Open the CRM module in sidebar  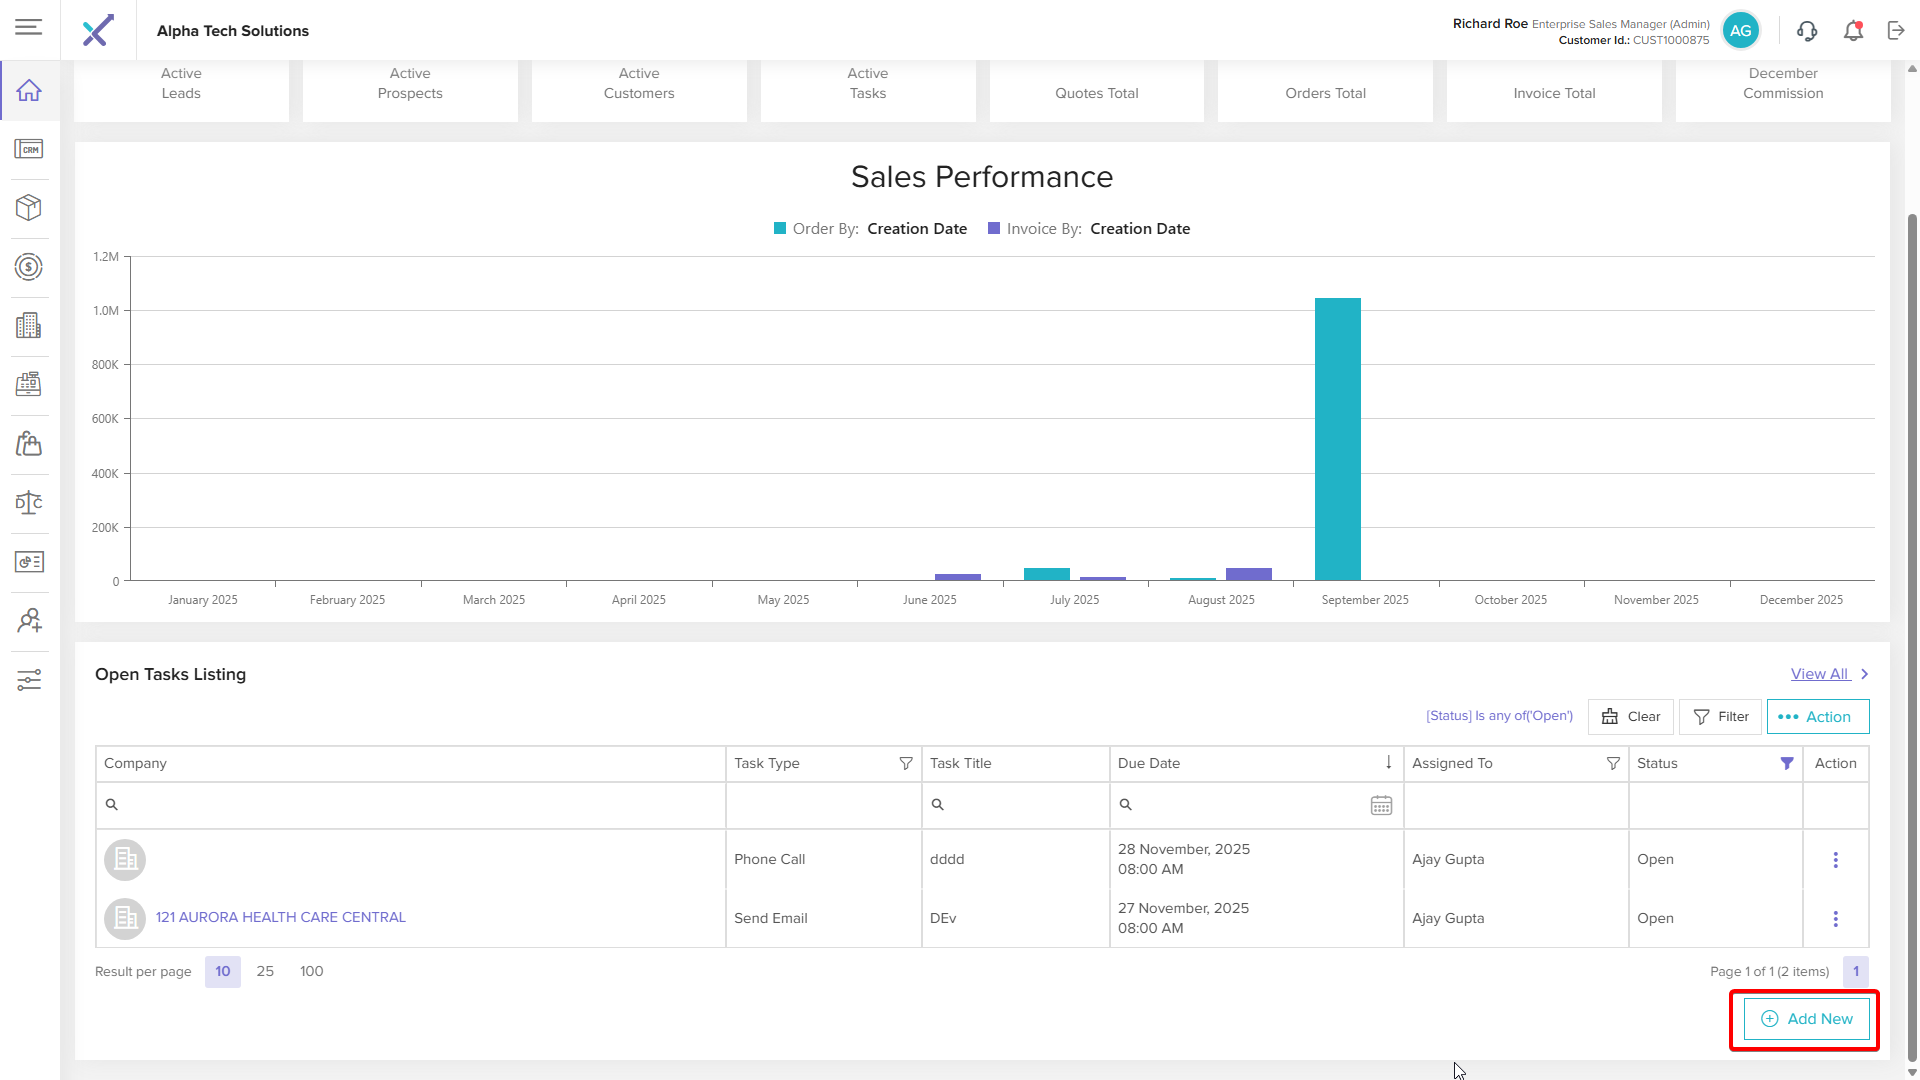[29, 149]
